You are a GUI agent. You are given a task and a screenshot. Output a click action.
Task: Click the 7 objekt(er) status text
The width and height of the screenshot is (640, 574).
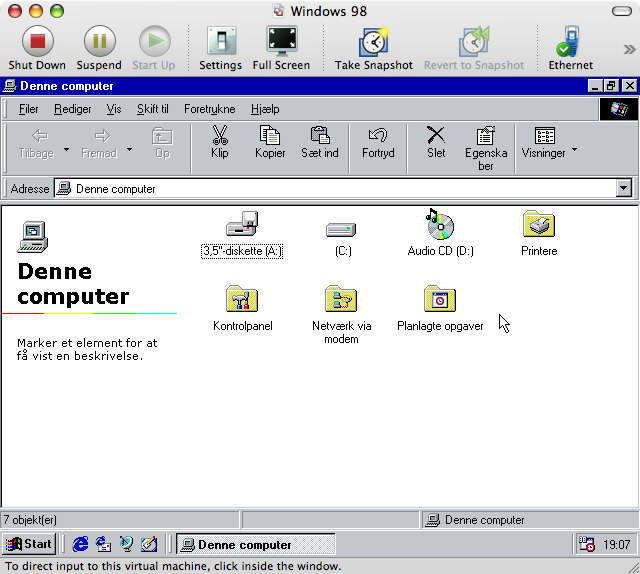tap(30, 520)
